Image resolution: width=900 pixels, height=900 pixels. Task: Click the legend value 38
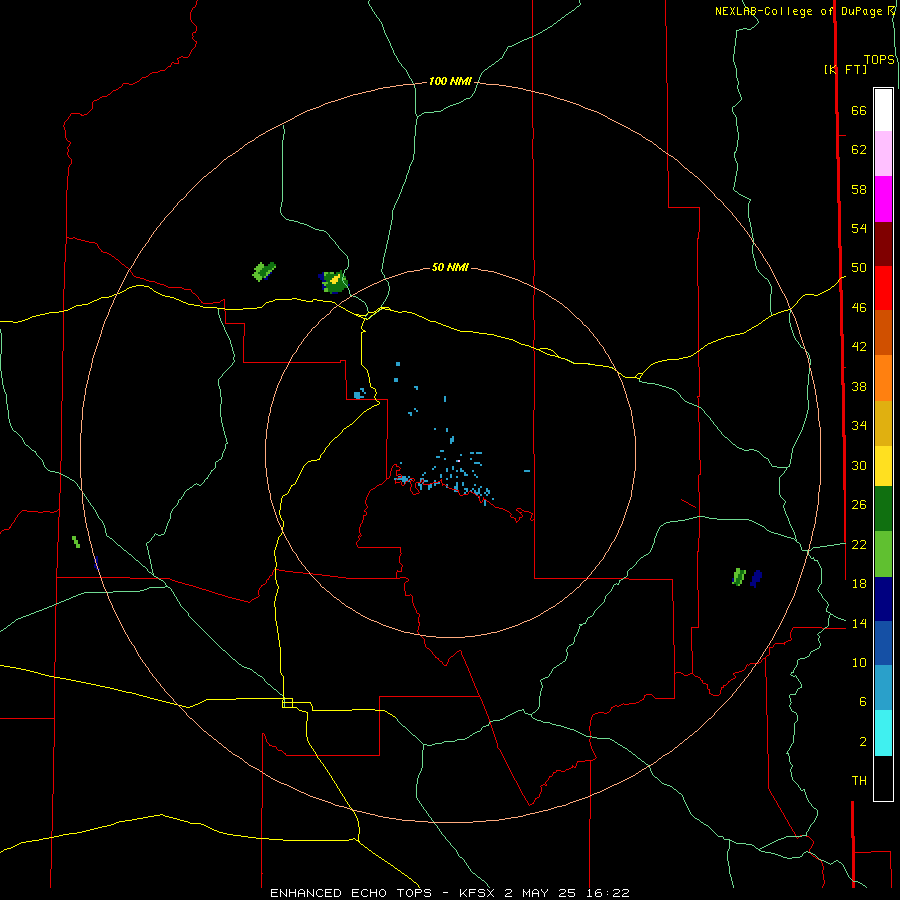859,386
